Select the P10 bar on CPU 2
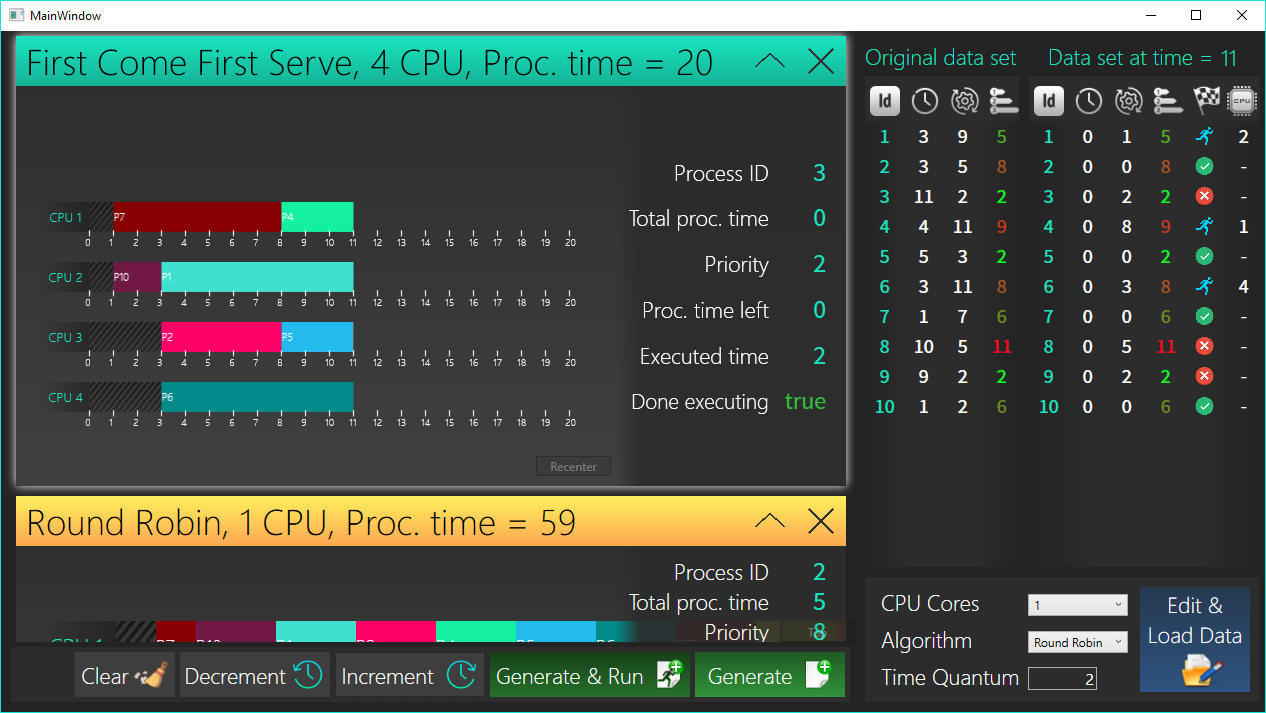The image size is (1266, 713). (137, 277)
